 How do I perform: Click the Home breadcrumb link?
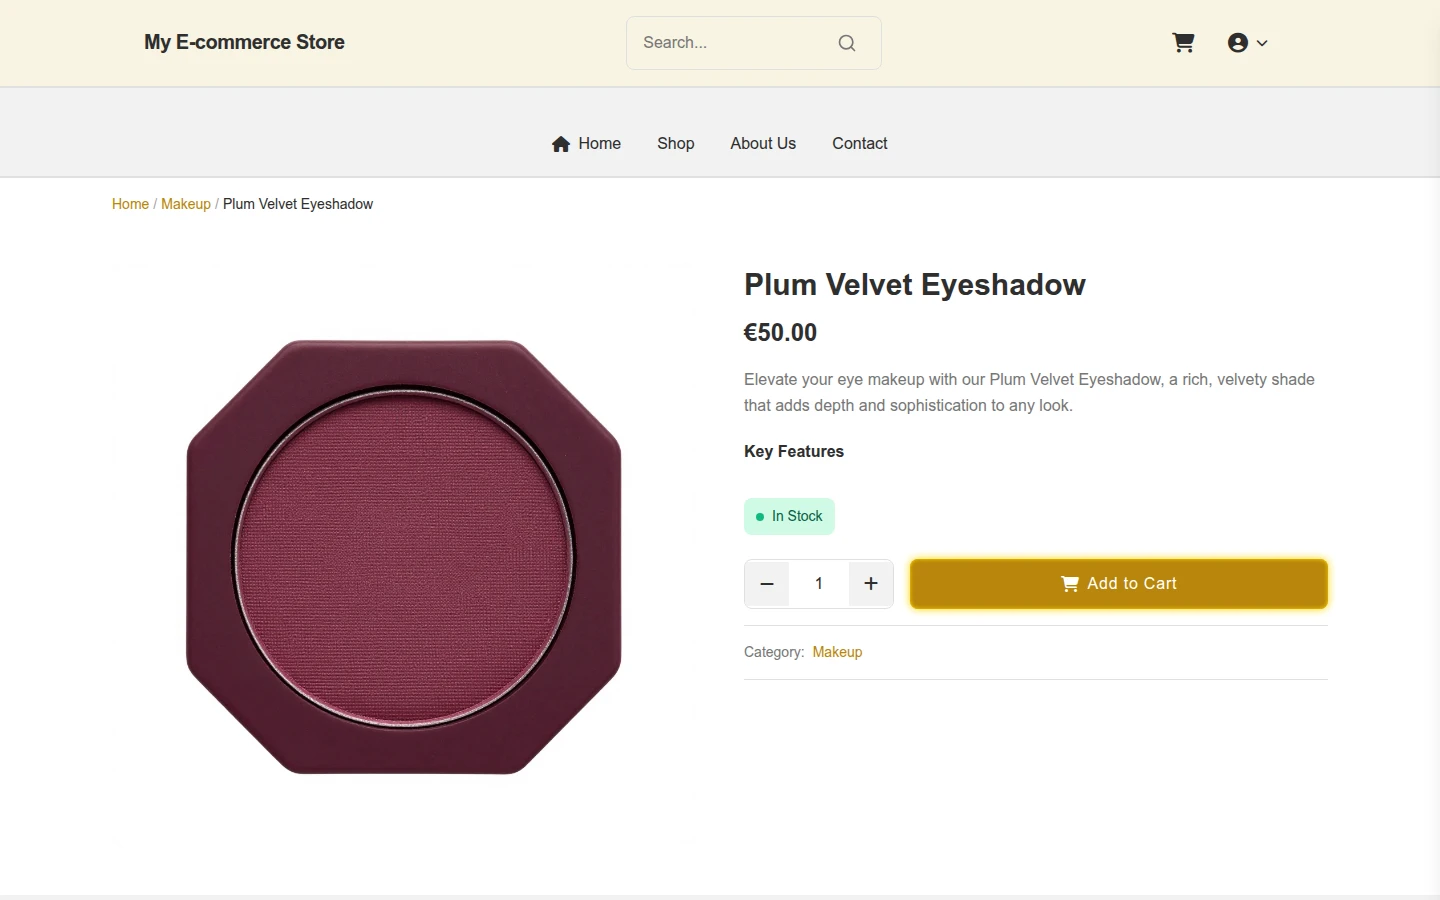[x=130, y=204]
